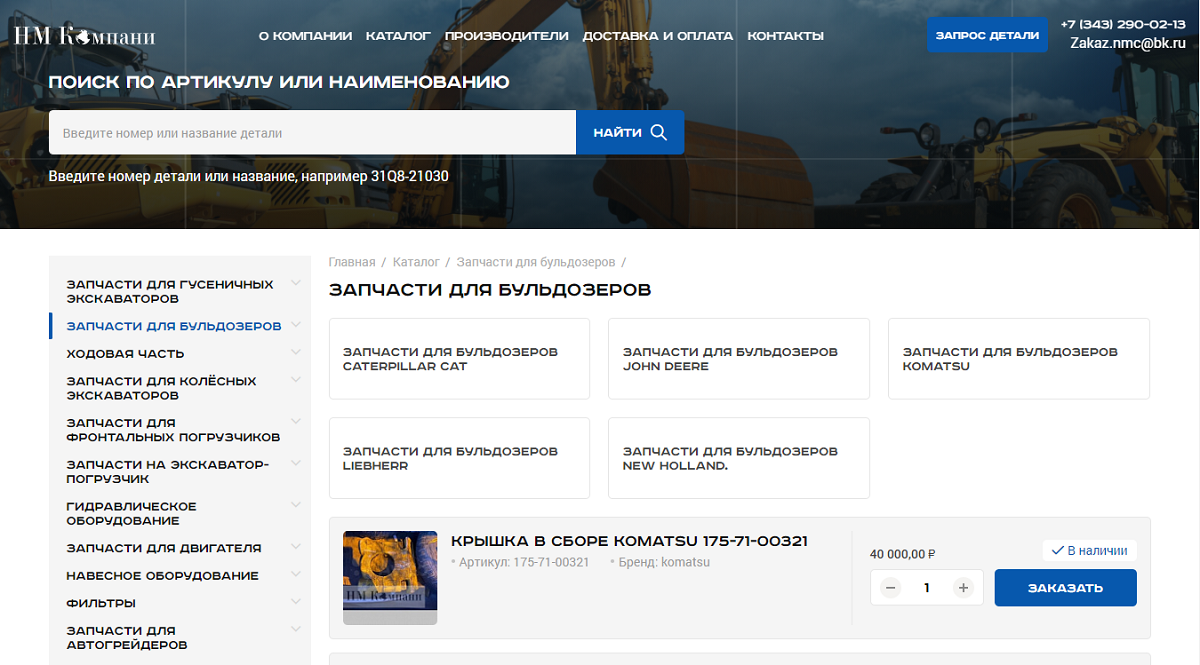1200x665 pixels.
Task: Click the В наличии availability badge
Action: (x=1089, y=550)
